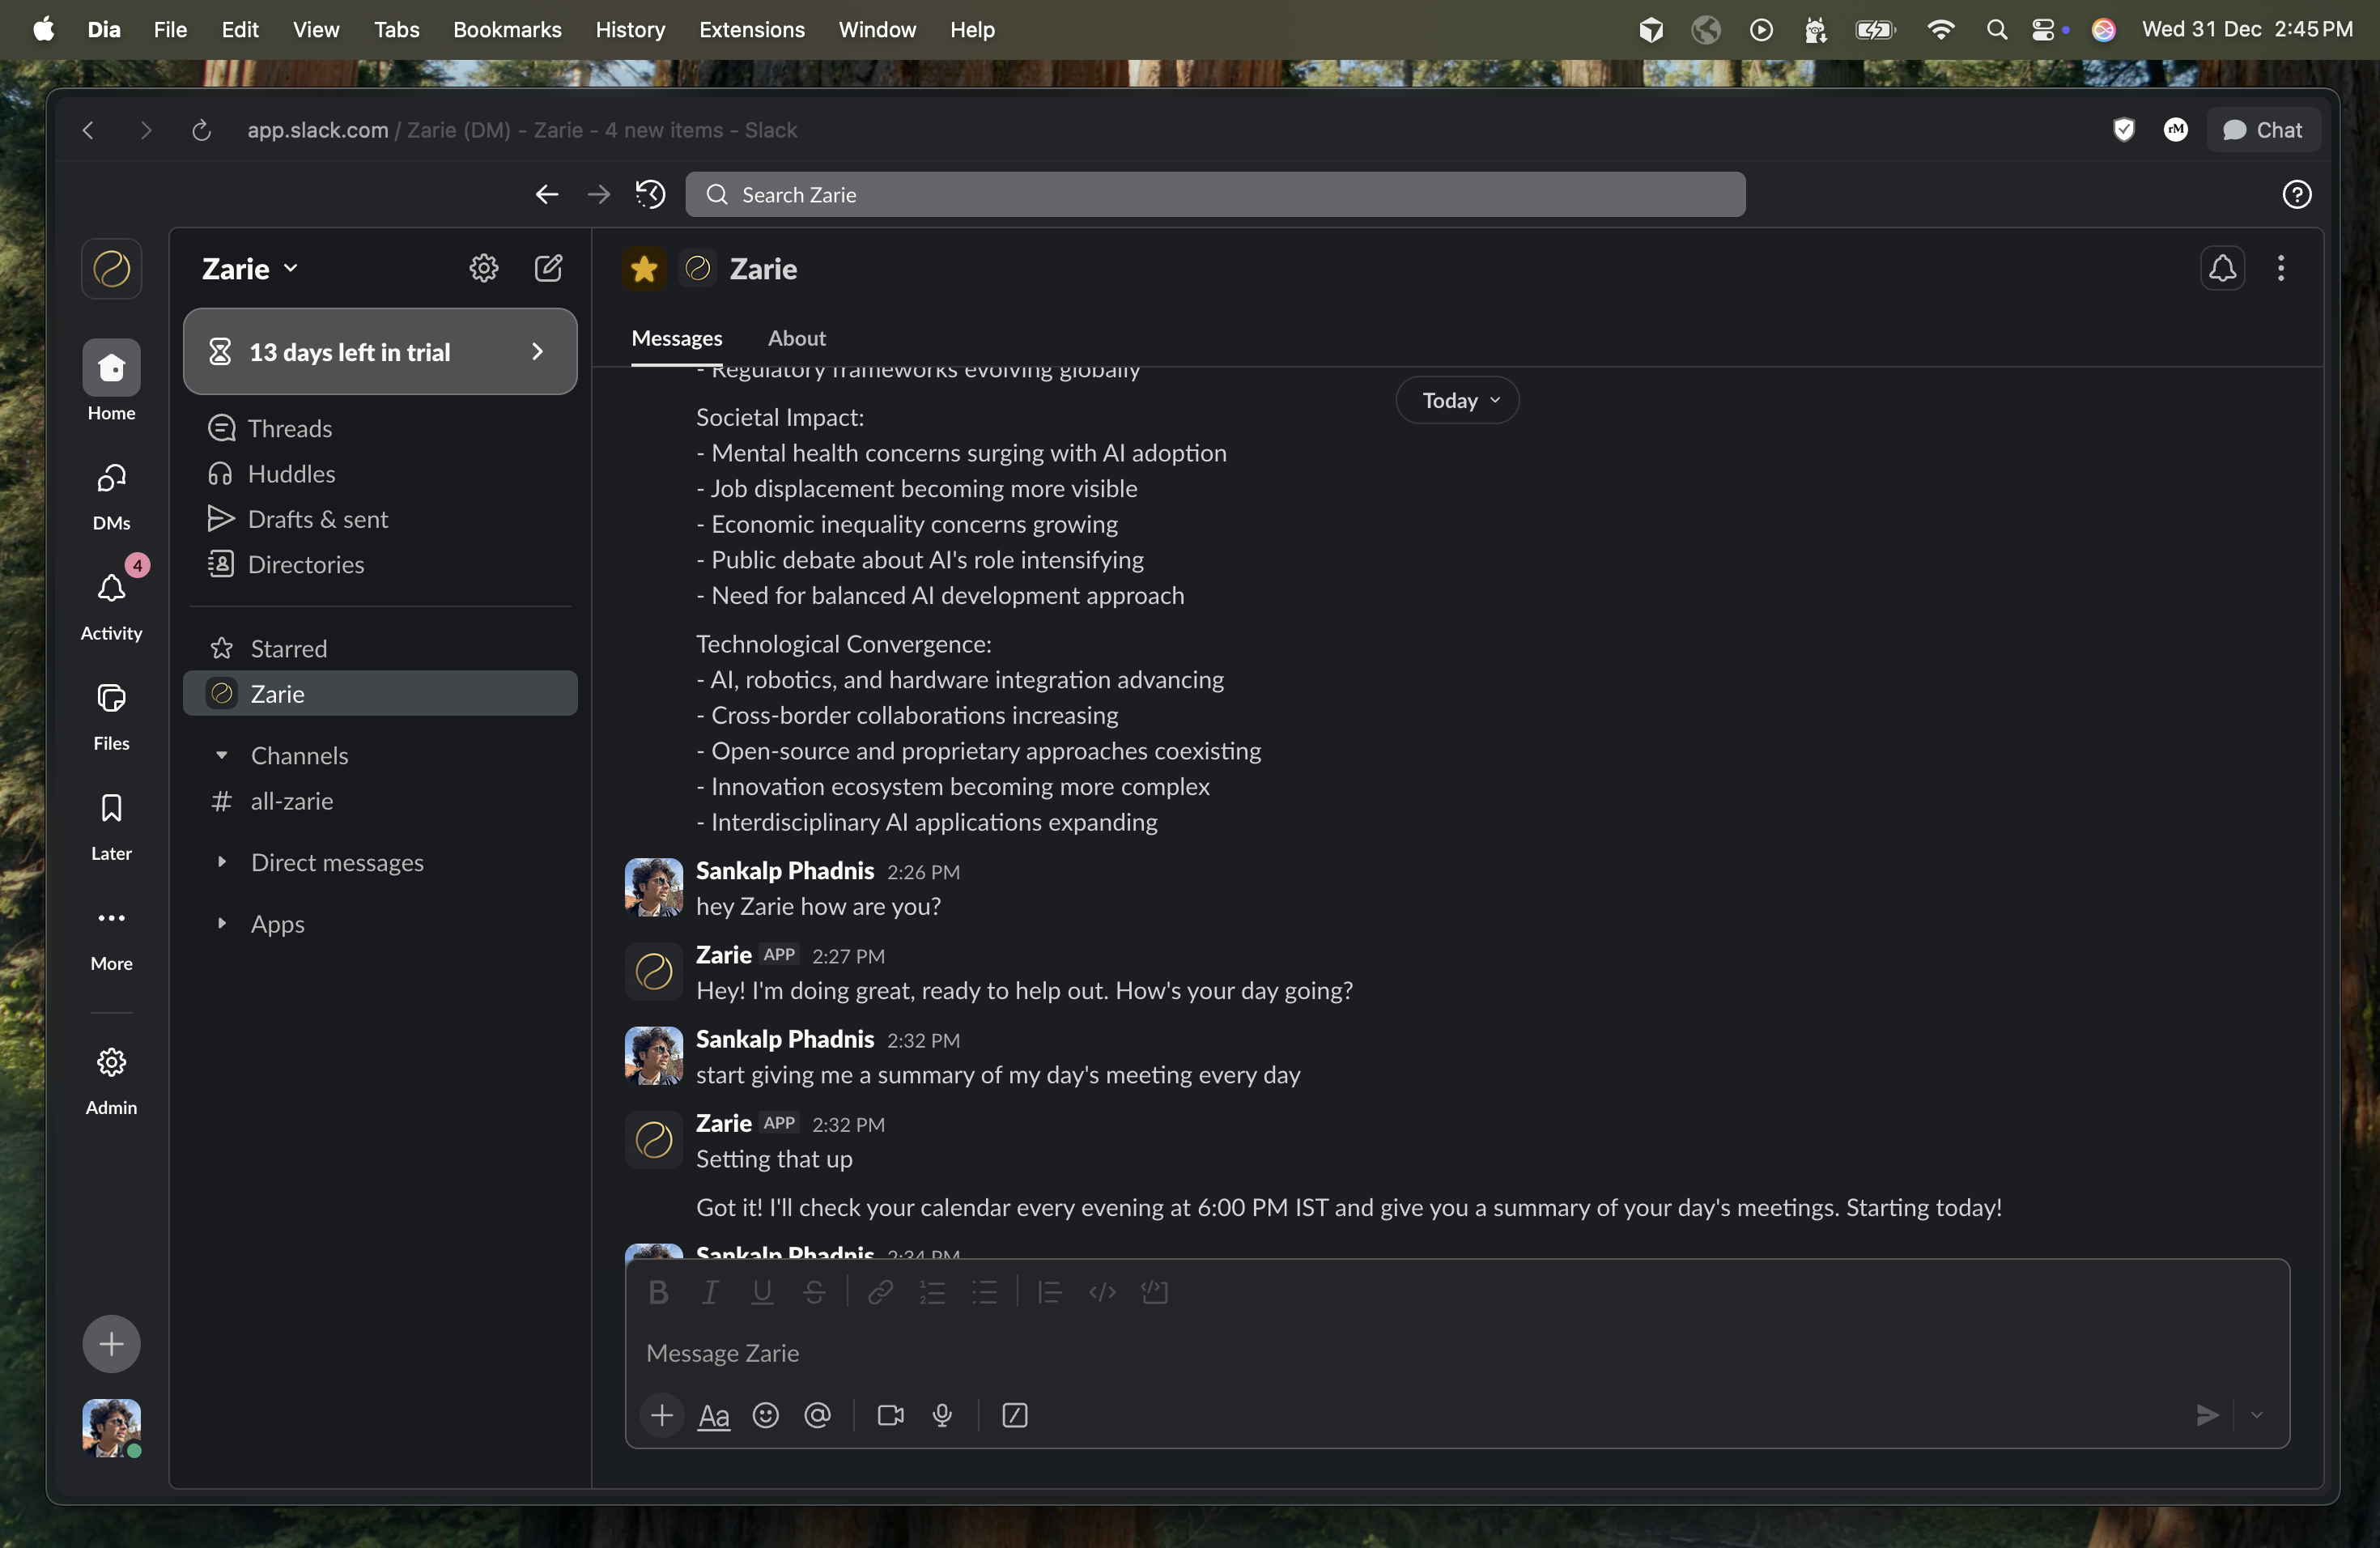The height and width of the screenshot is (1548, 2380).
Task: Open Threads in the sidebar
Action: tap(290, 428)
